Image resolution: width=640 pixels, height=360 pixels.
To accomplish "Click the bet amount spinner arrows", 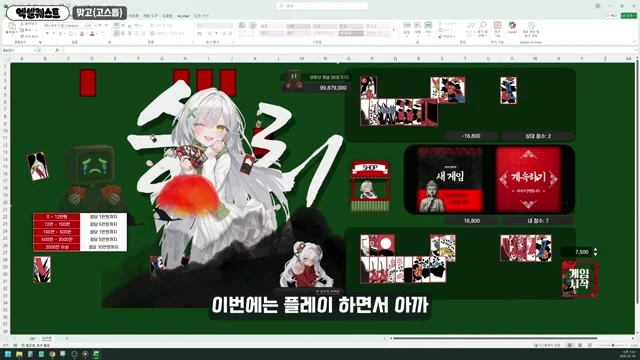I will 595,252.
